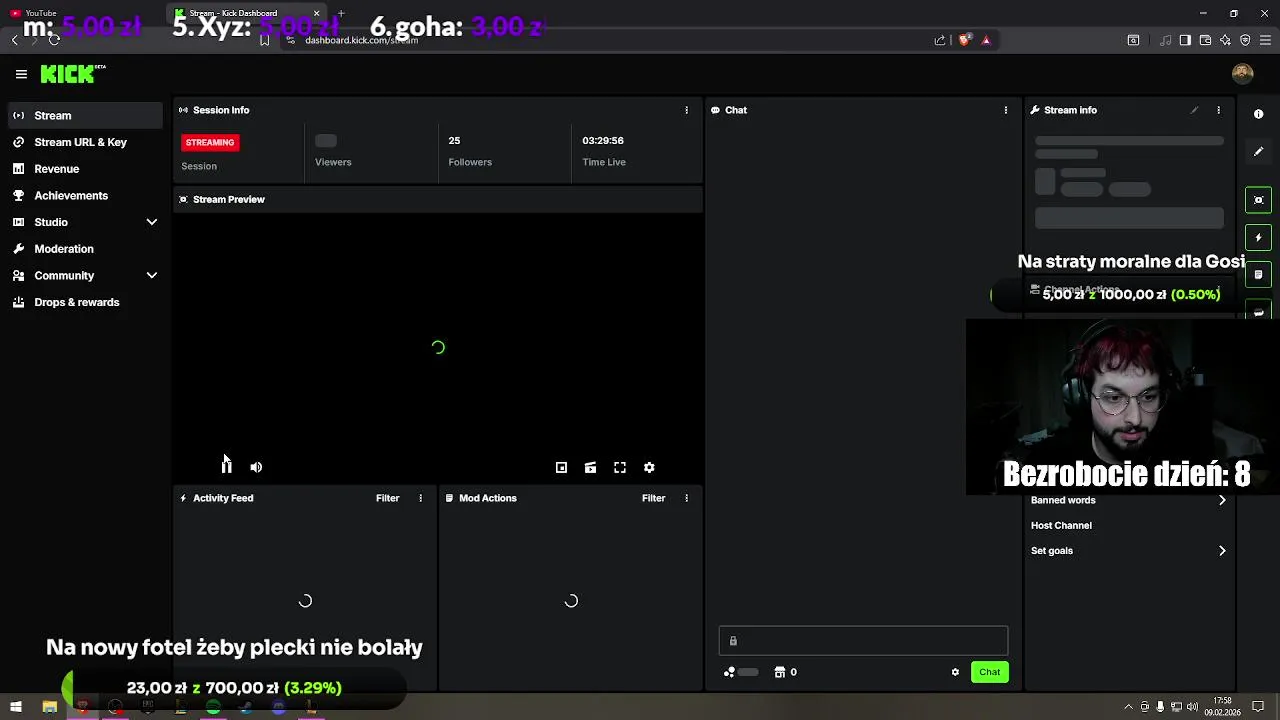This screenshot has width=1280, height=720.
Task: Open chat settings gear icon
Action: click(955, 672)
